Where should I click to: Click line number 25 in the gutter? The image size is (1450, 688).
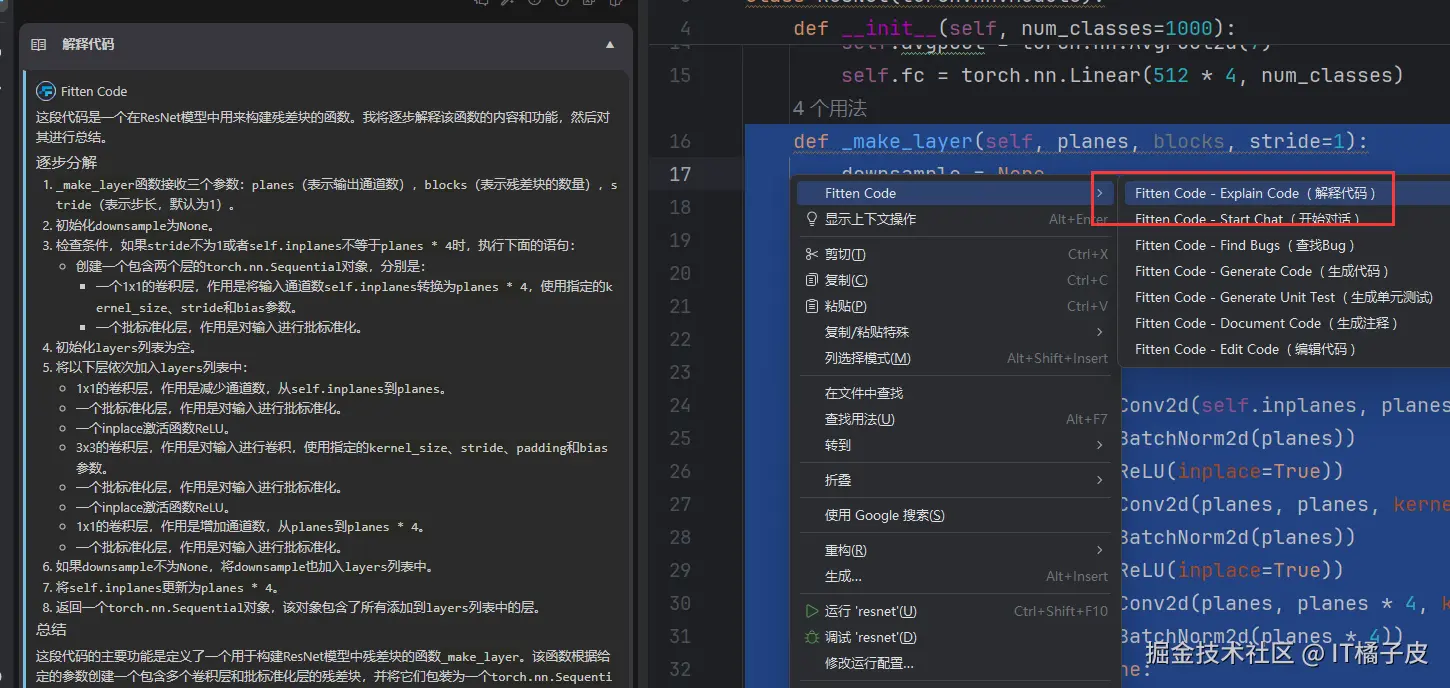pyautogui.click(x=680, y=438)
